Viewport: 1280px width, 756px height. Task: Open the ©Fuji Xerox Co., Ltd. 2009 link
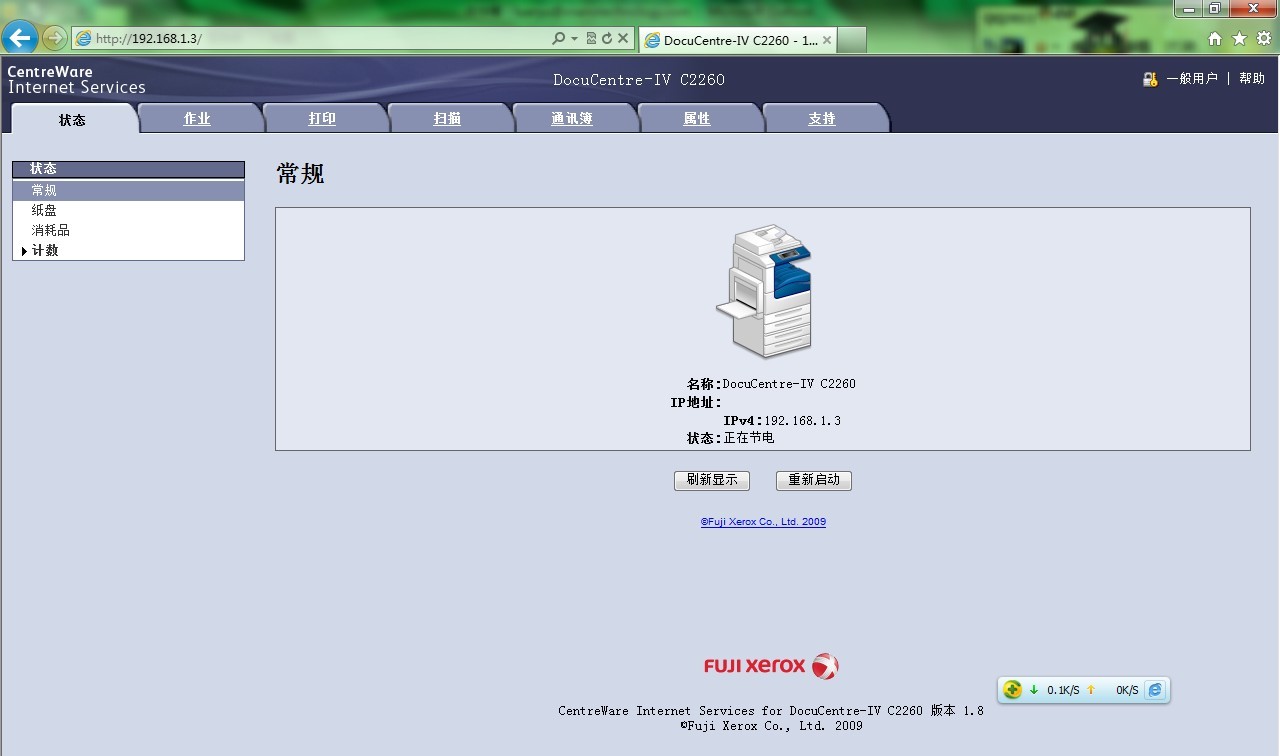click(x=763, y=522)
